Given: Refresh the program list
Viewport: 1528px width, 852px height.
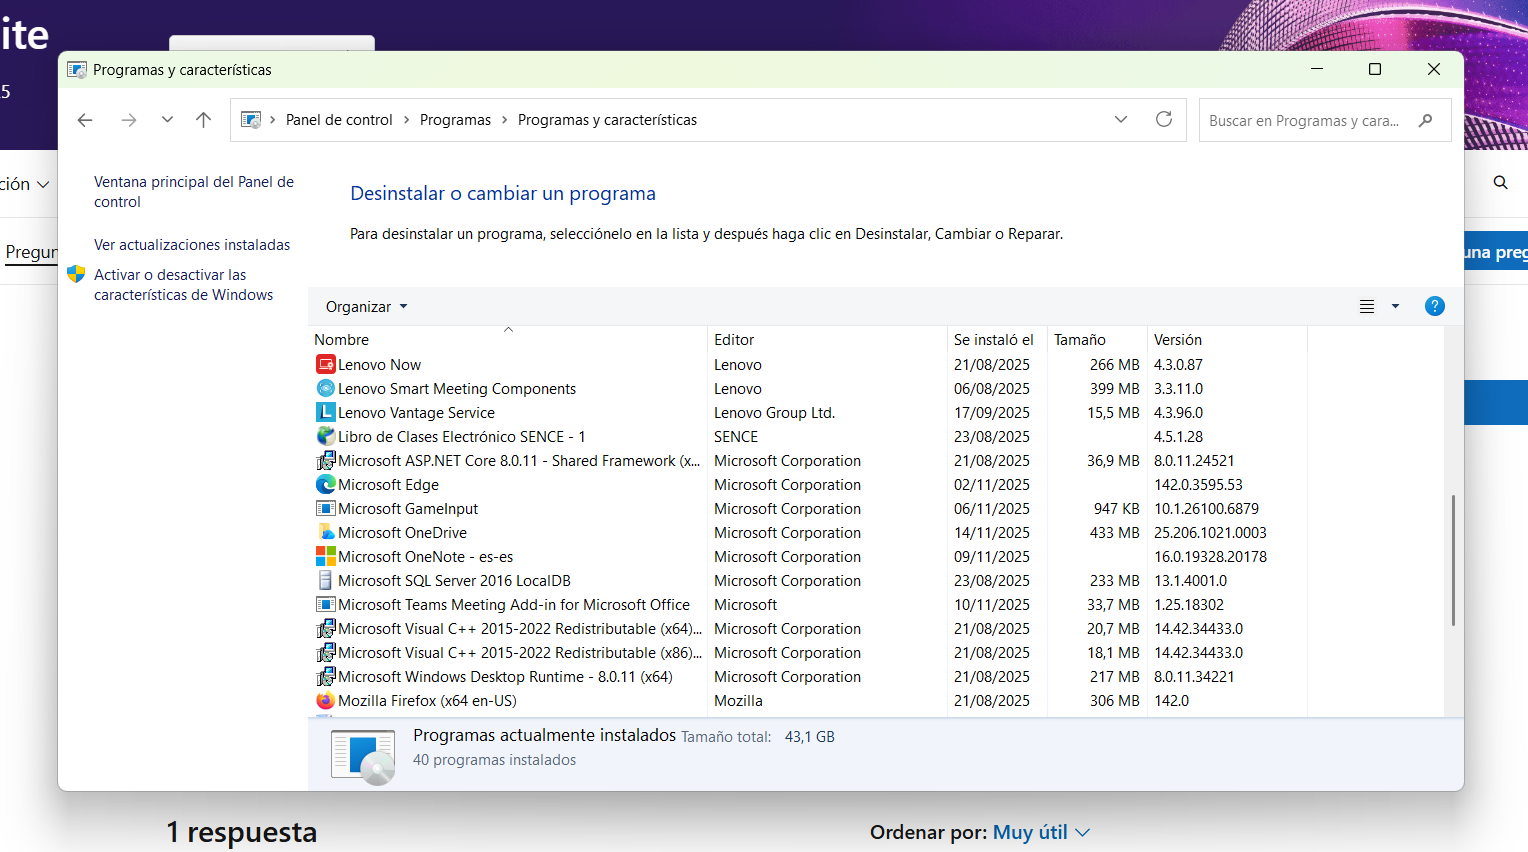Looking at the screenshot, I should (1163, 119).
